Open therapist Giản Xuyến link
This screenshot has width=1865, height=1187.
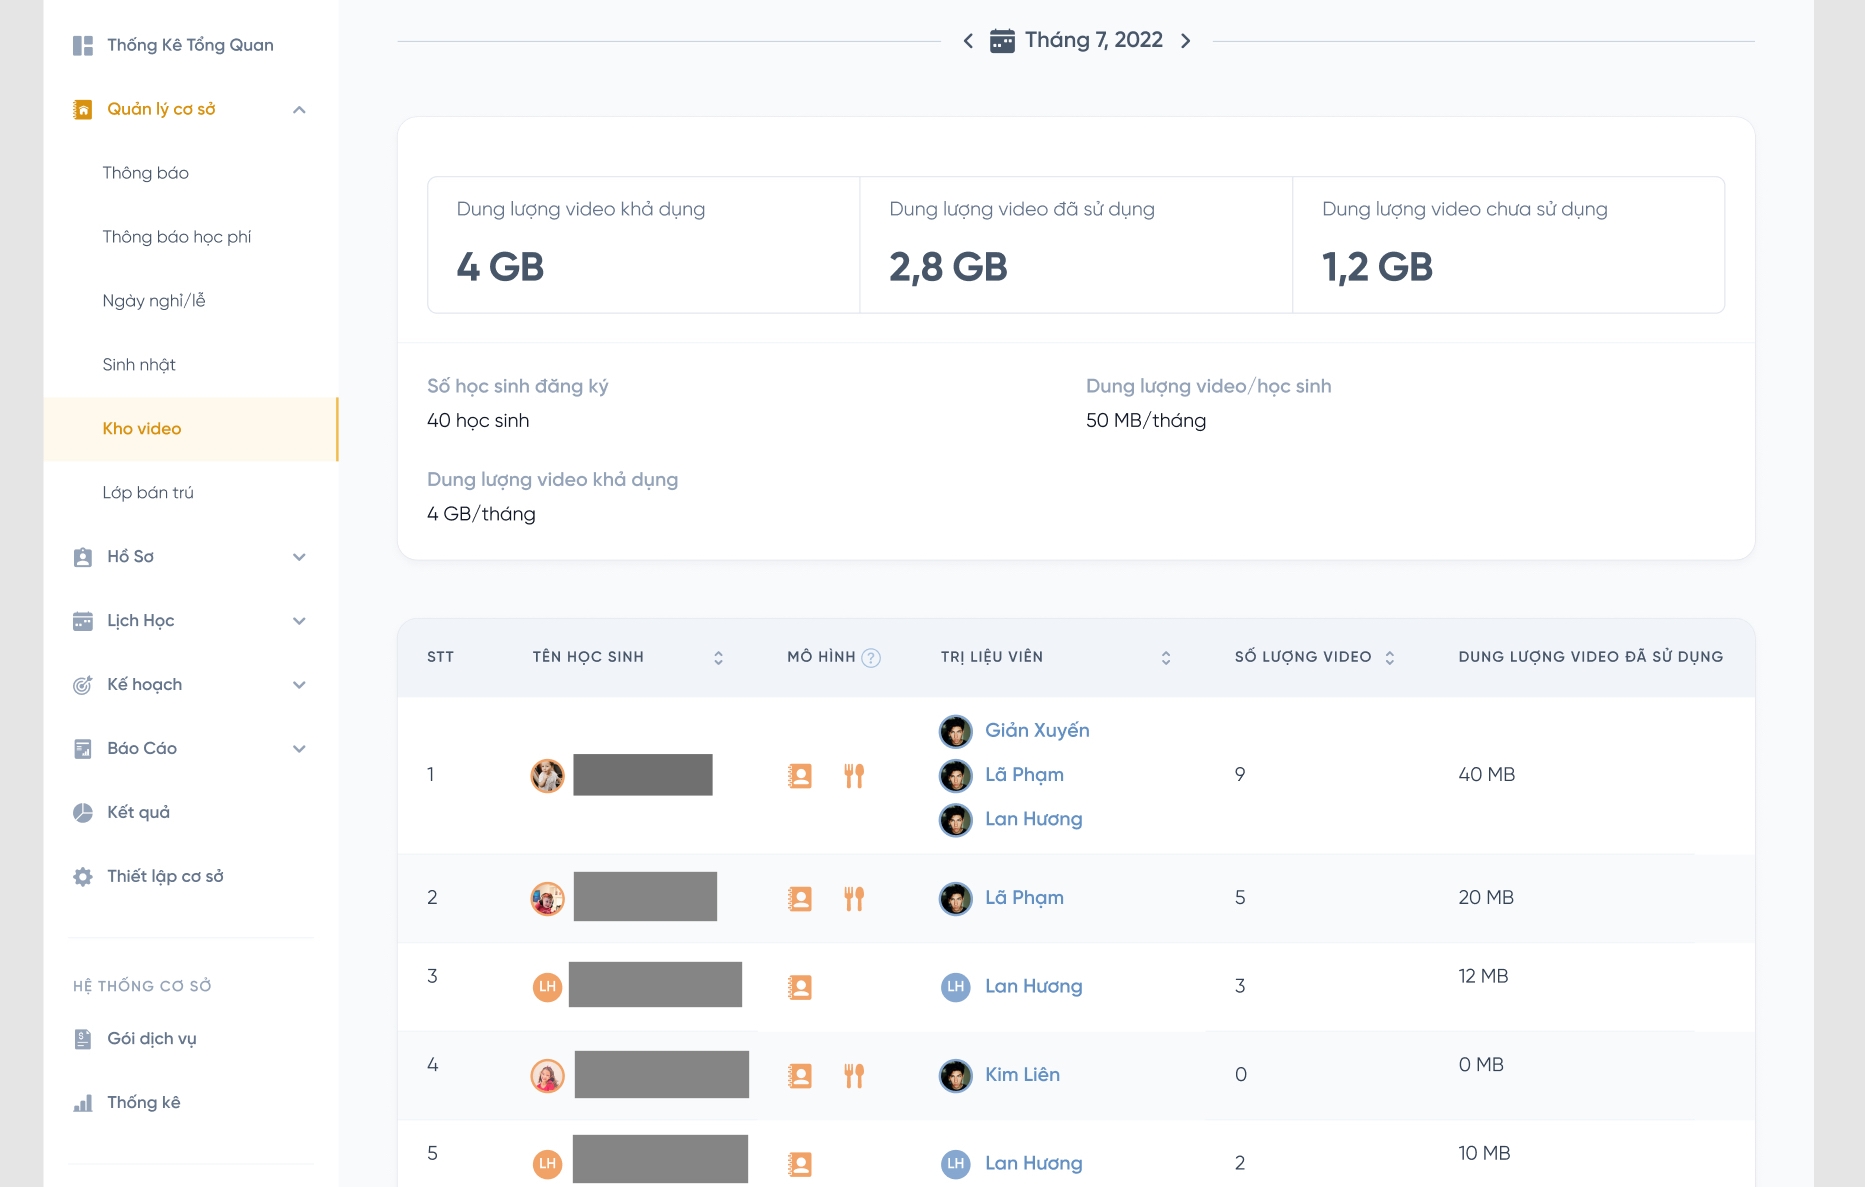coord(1037,731)
